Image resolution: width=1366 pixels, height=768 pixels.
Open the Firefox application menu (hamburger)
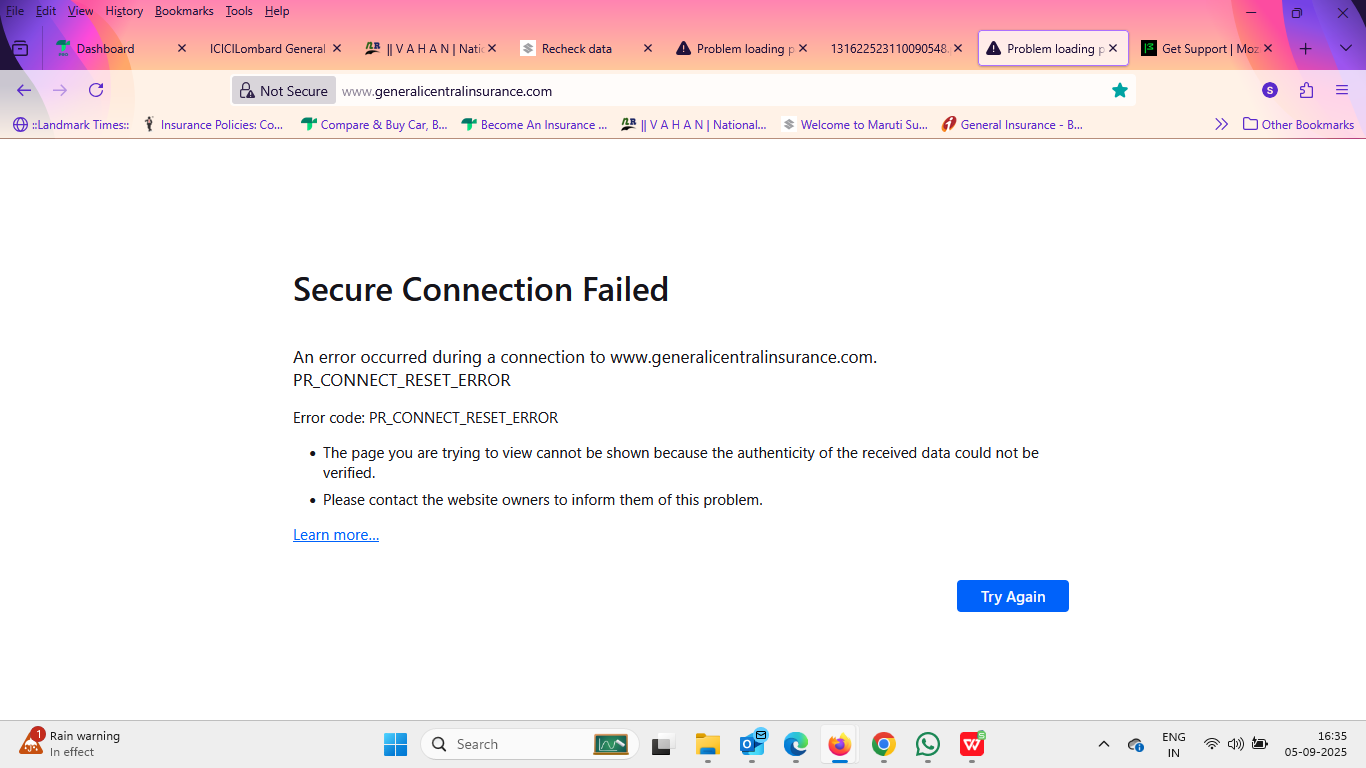(1342, 90)
